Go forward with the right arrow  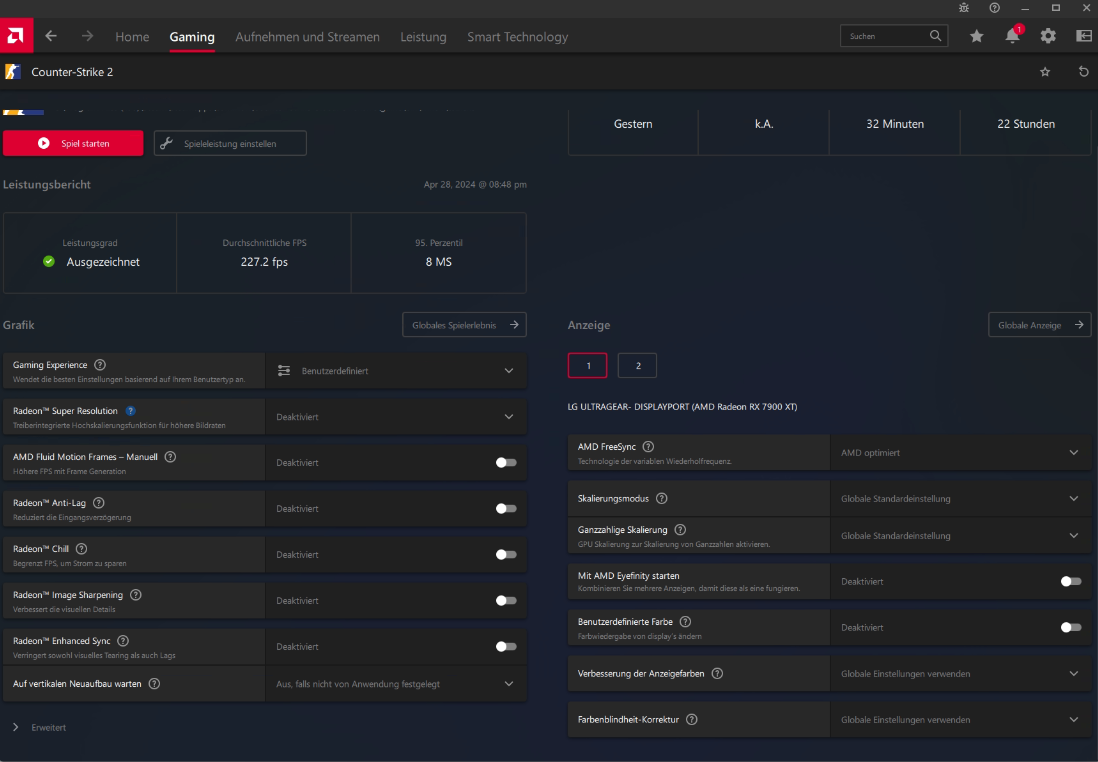tap(87, 36)
